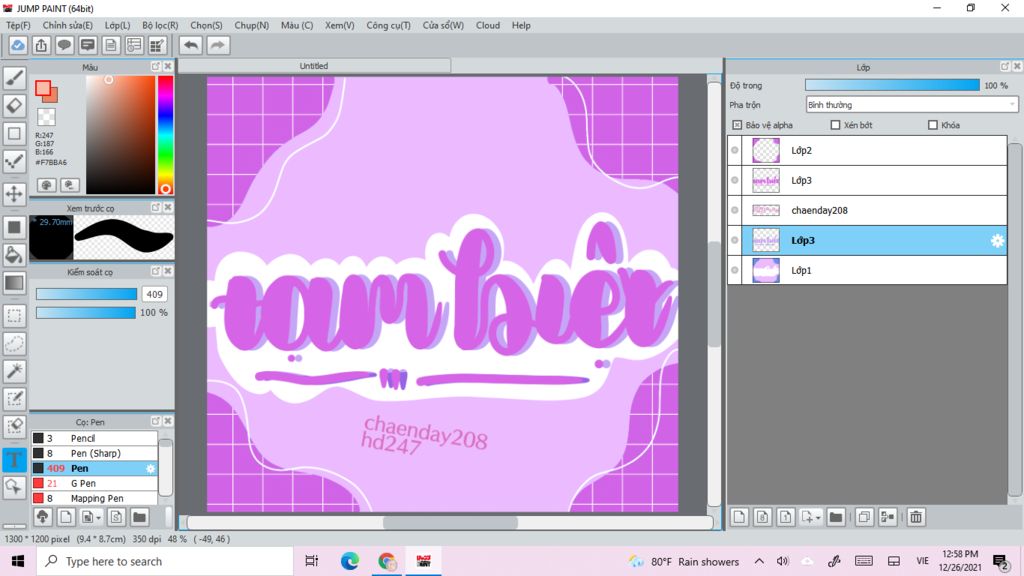Select the Lớp2 layer
The image size is (1024, 576).
867,150
